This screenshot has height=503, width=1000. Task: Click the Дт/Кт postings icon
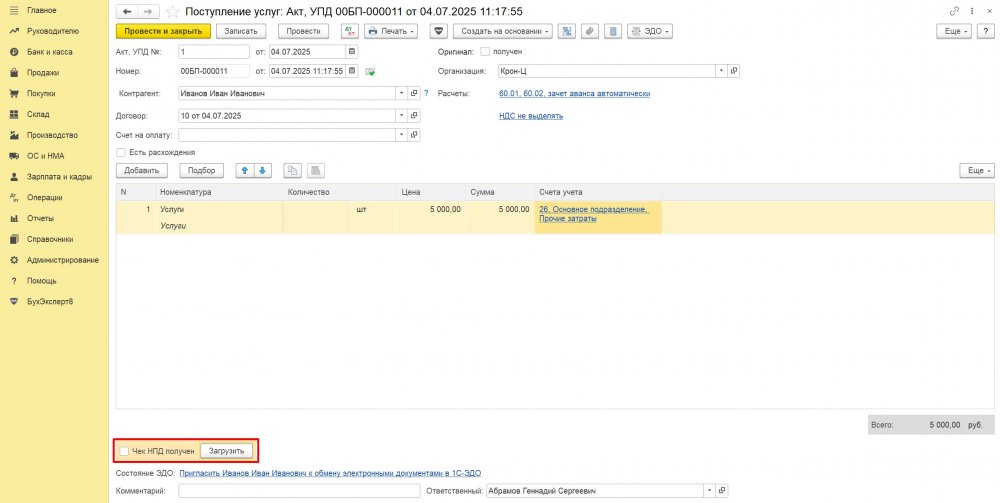pos(349,31)
